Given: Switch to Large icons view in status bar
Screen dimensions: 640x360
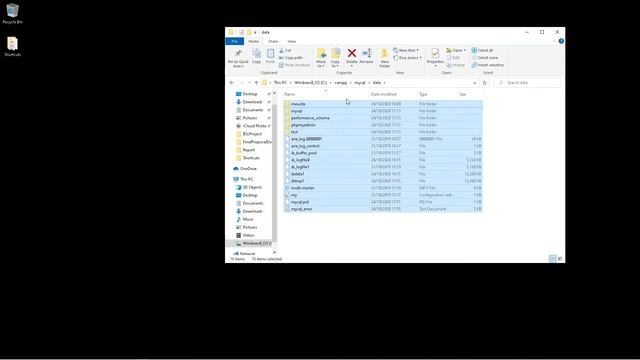Looking at the screenshot, I should [560, 259].
